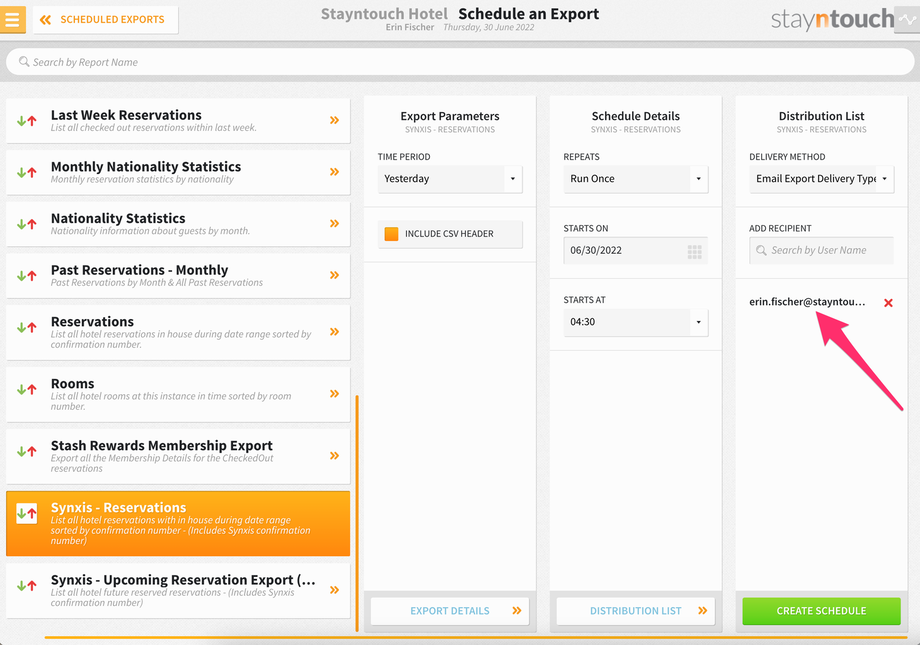Select Past Reservations - Monthly export
Image resolution: width=920 pixels, height=645 pixels.
(178, 275)
